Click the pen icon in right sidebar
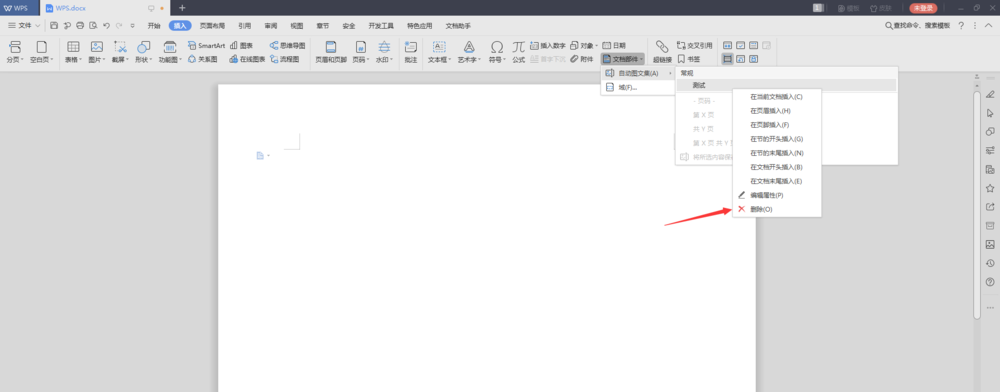 pos(990,94)
